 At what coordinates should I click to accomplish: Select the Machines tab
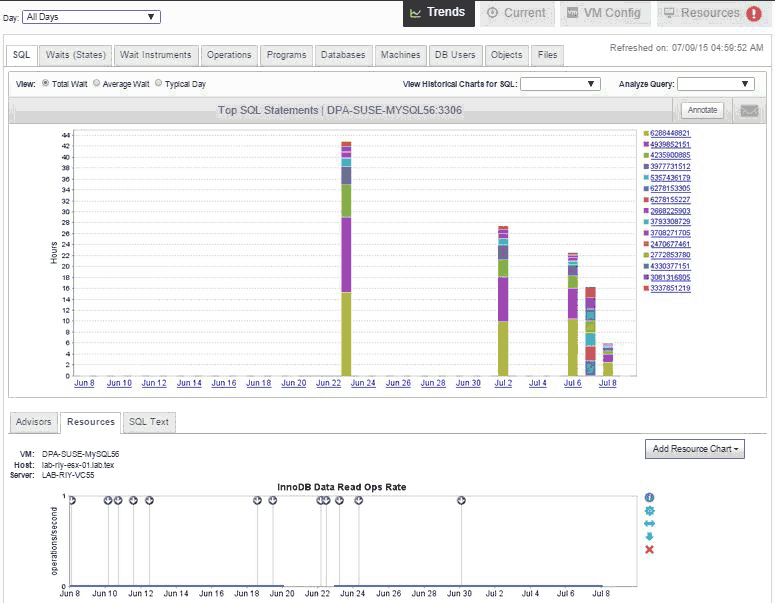400,55
